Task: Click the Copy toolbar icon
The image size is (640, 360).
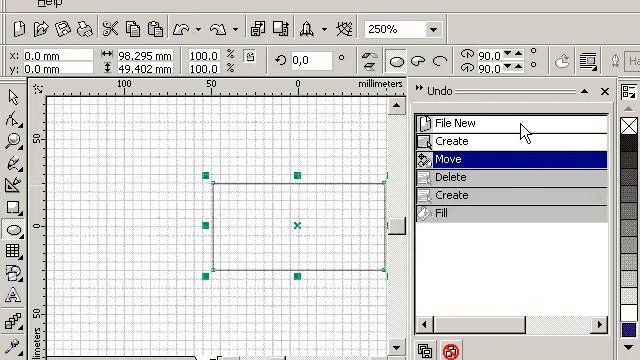Action: coord(133,29)
